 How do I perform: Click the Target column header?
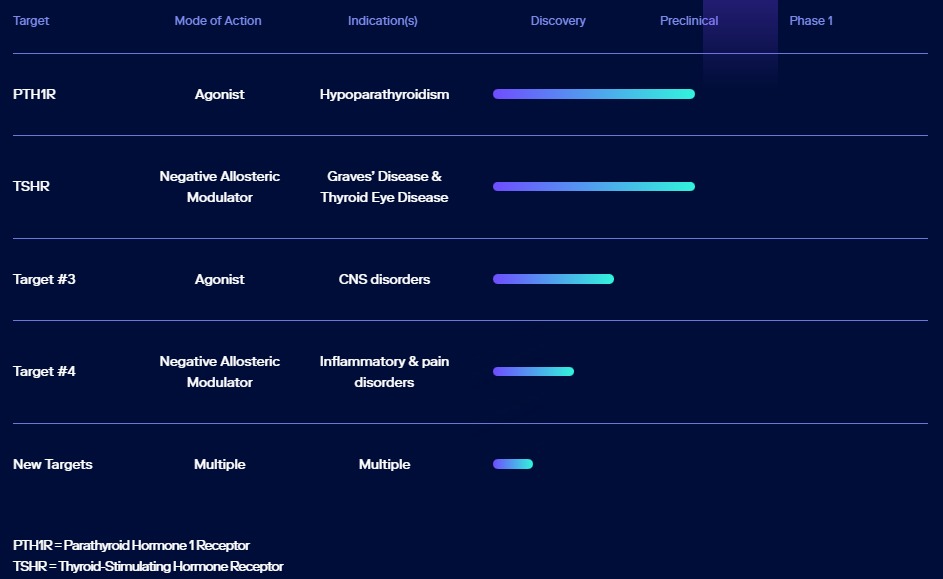[31, 20]
